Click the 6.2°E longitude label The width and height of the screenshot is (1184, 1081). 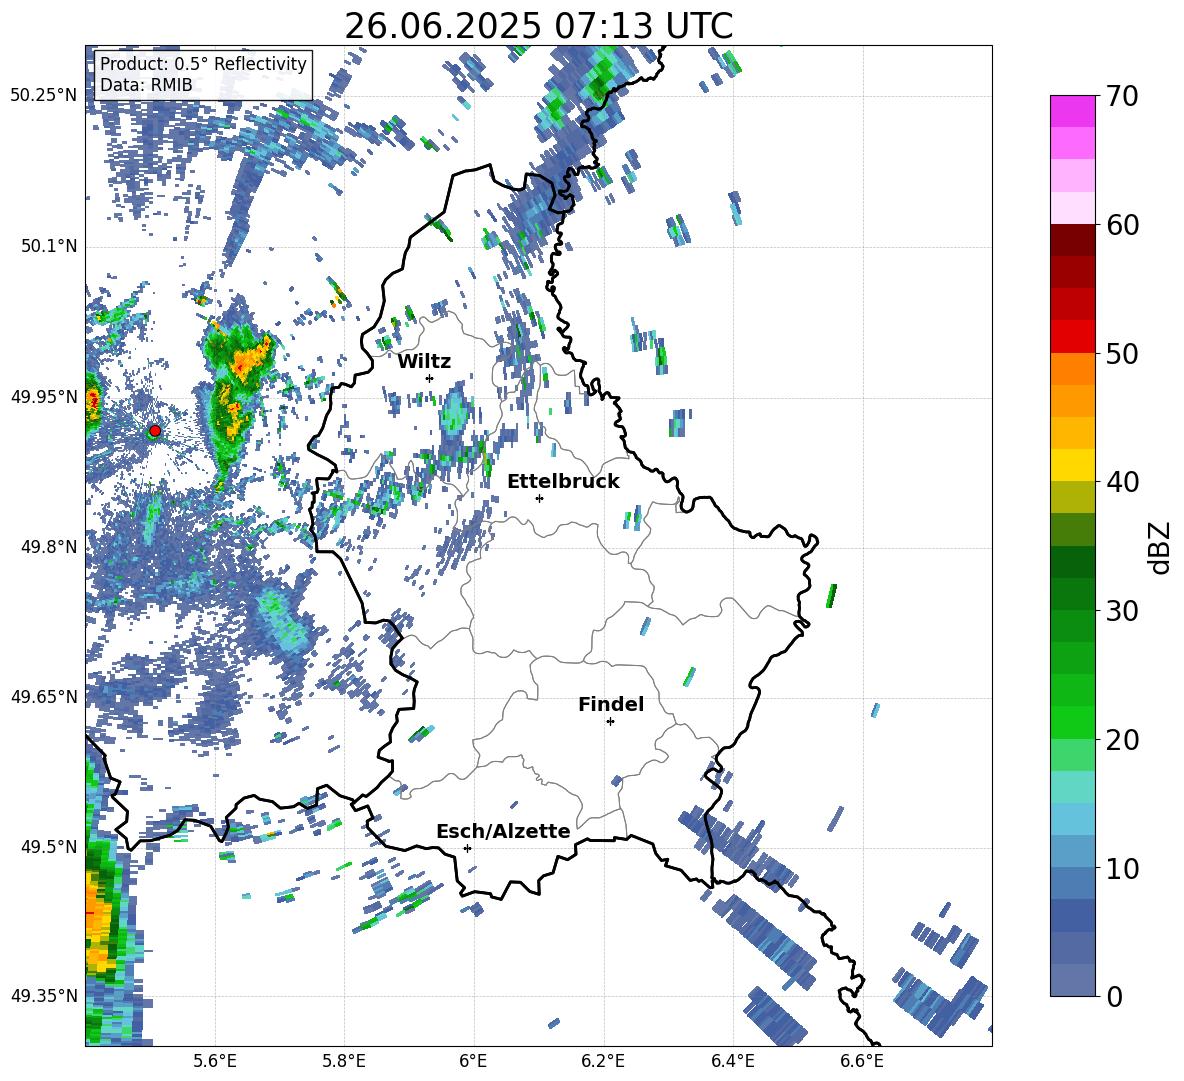click(x=603, y=1061)
